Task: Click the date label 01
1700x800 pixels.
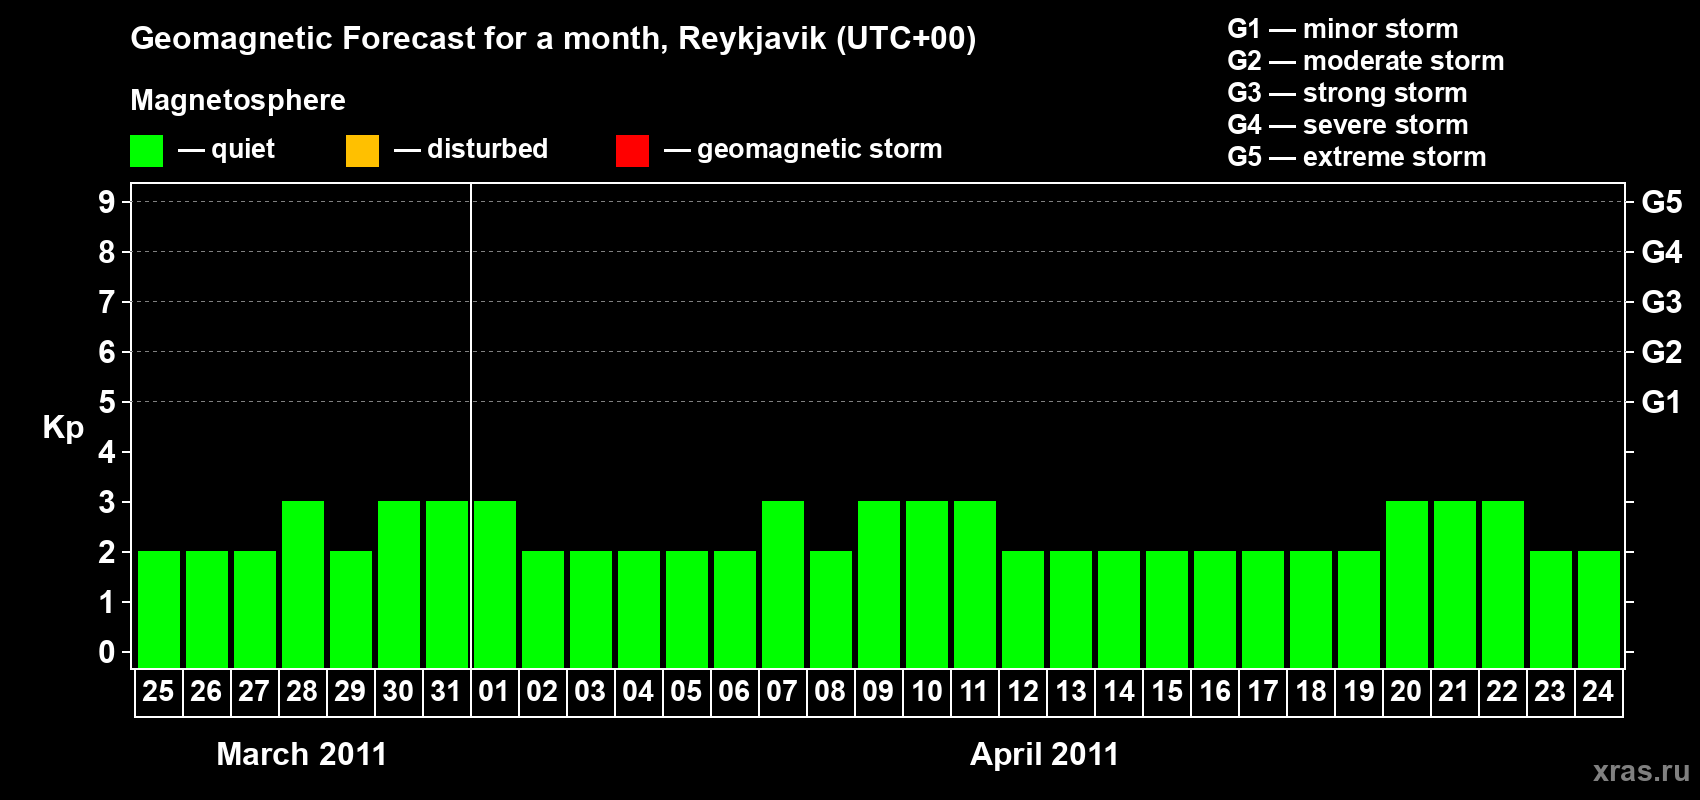Action: click(x=494, y=691)
